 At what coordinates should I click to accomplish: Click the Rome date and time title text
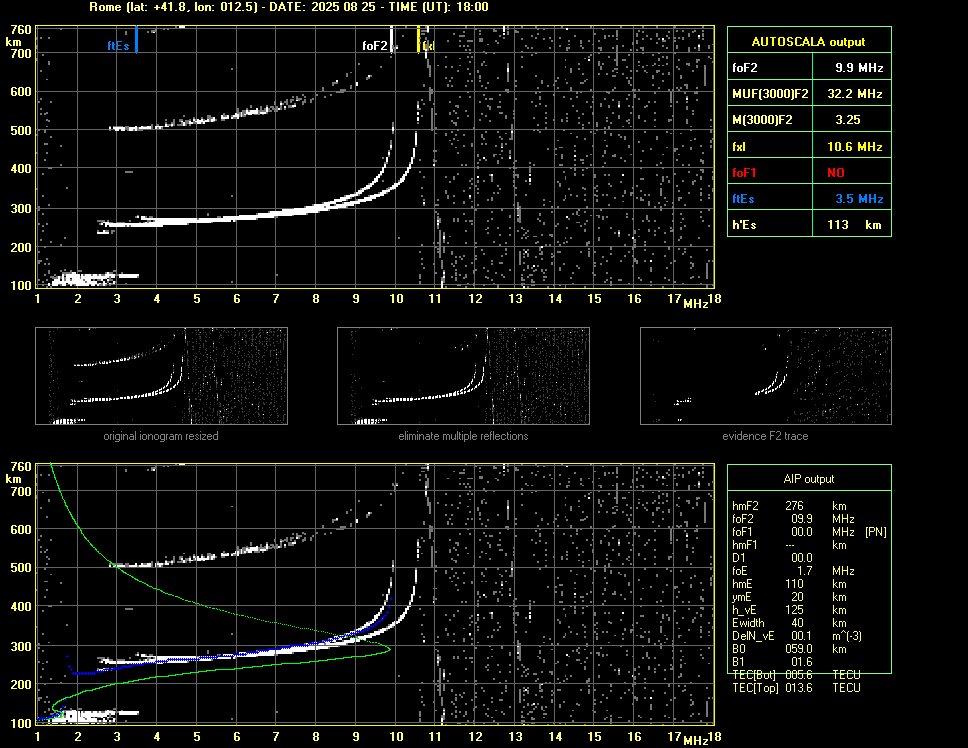tap(289, 7)
